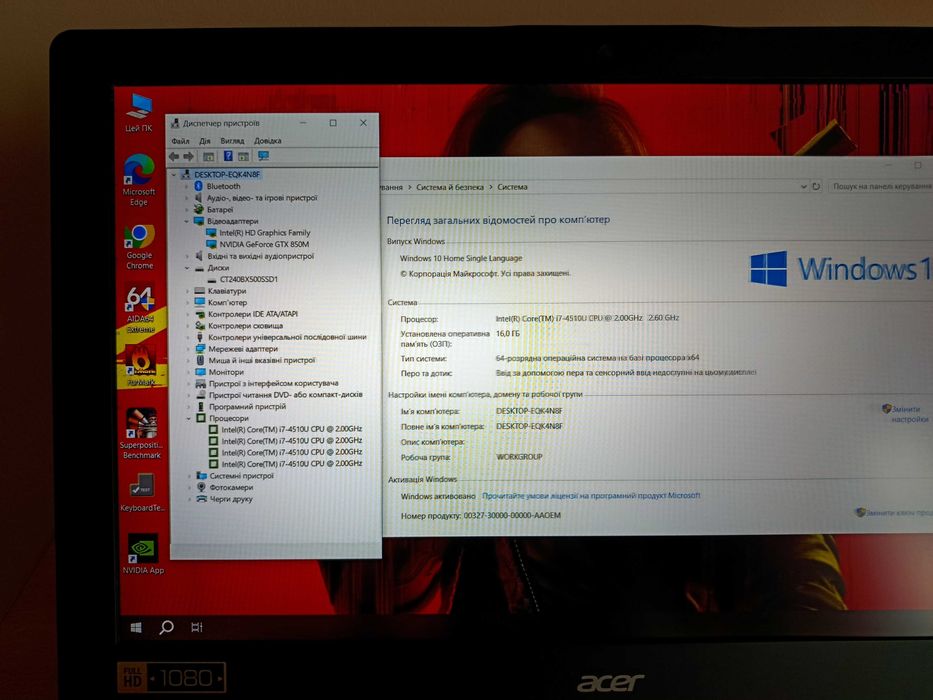Expand the Монітори category arrow
This screenshot has height=700, width=933.
pos(188,372)
